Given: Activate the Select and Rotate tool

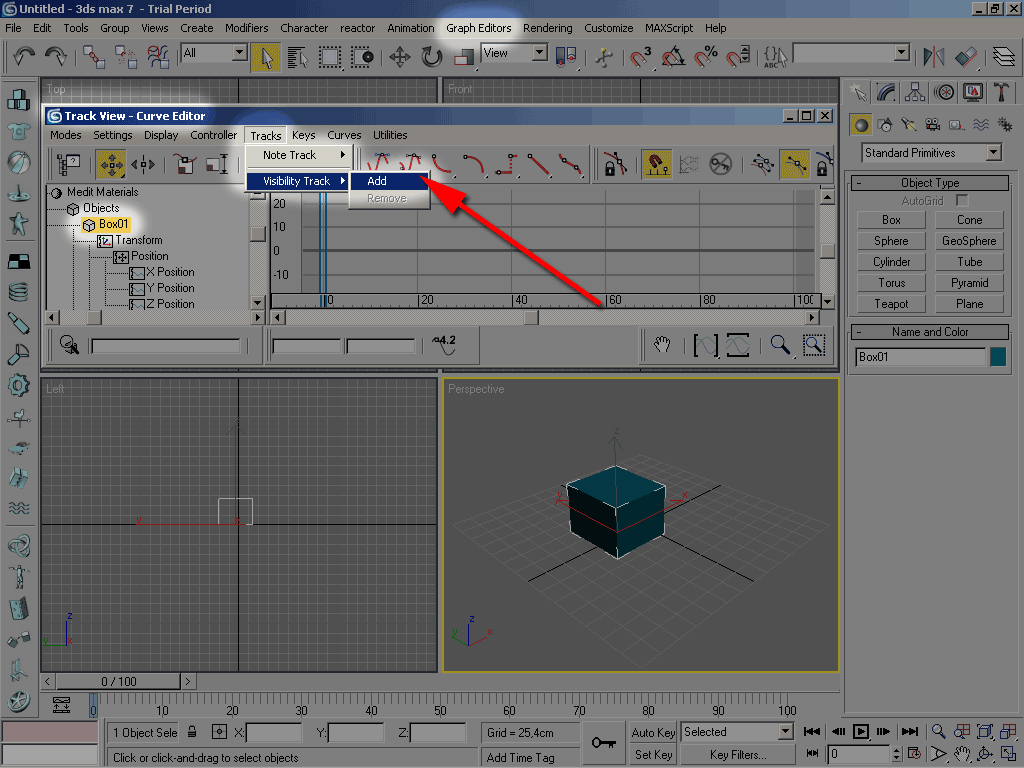Looking at the screenshot, I should (x=431, y=57).
